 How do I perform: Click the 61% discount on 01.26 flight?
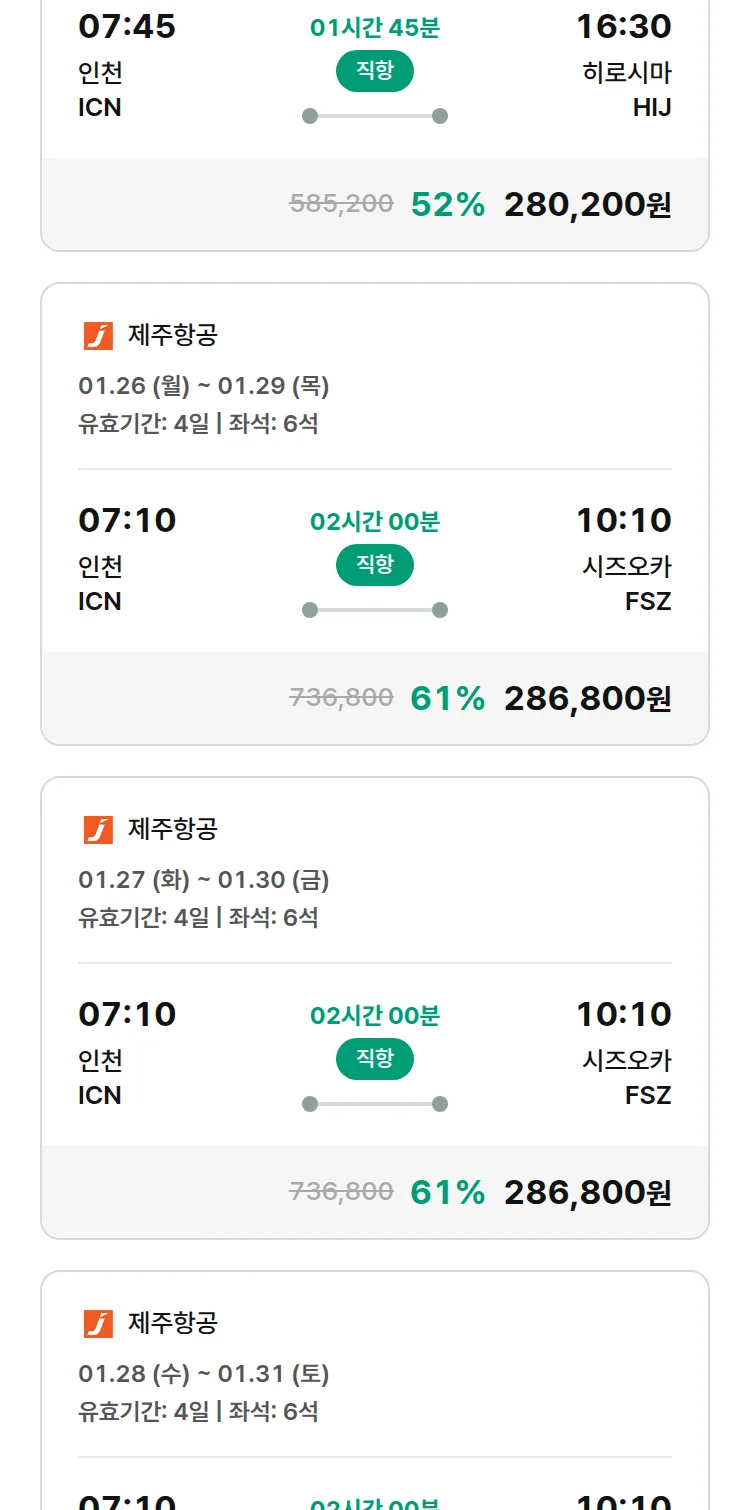pos(447,698)
